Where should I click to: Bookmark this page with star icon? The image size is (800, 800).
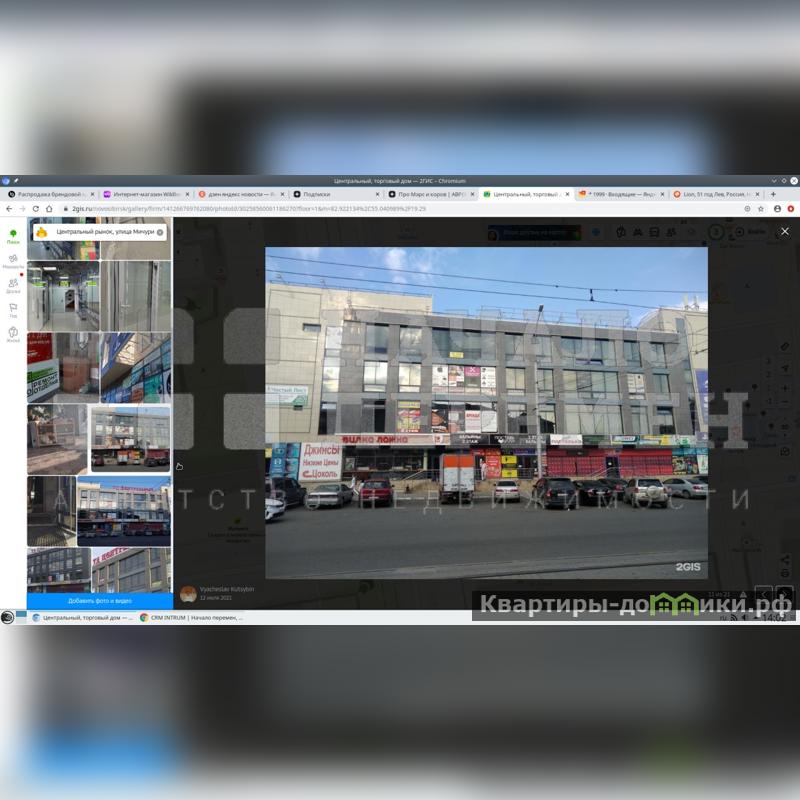coord(761,208)
